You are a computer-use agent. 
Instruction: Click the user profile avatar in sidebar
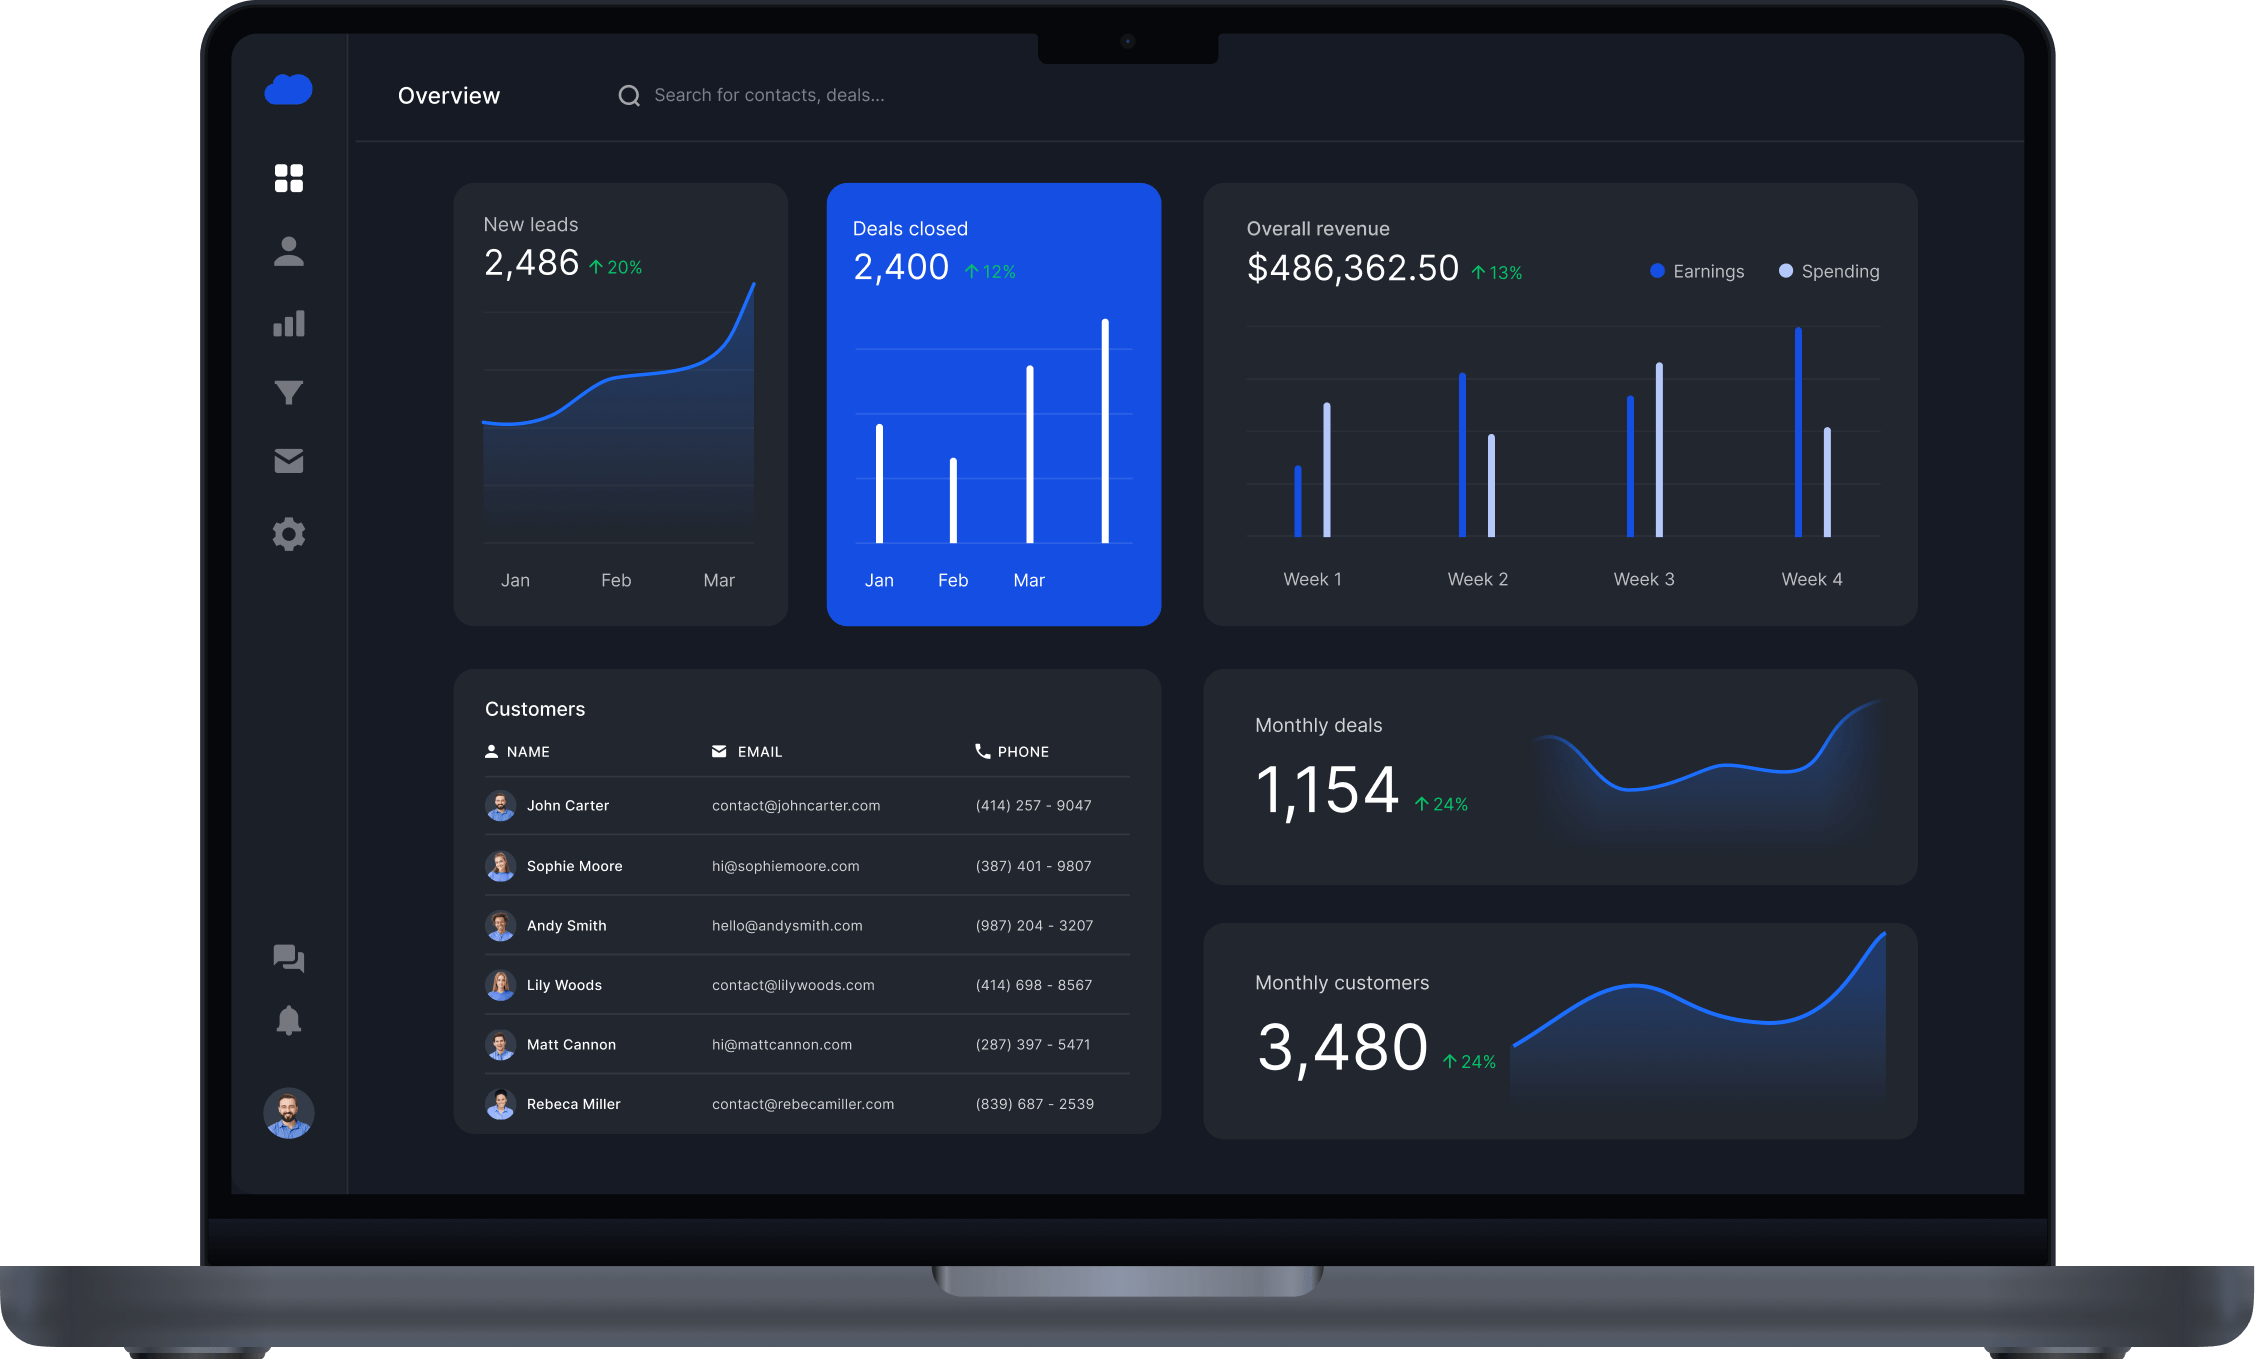[x=288, y=1113]
